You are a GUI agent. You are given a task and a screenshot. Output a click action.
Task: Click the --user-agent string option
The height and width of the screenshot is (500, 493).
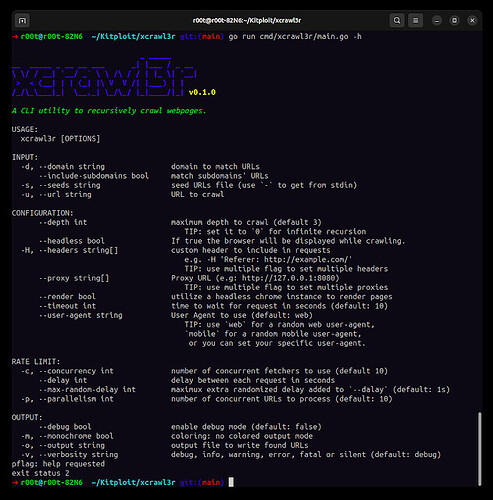[x=81, y=315]
